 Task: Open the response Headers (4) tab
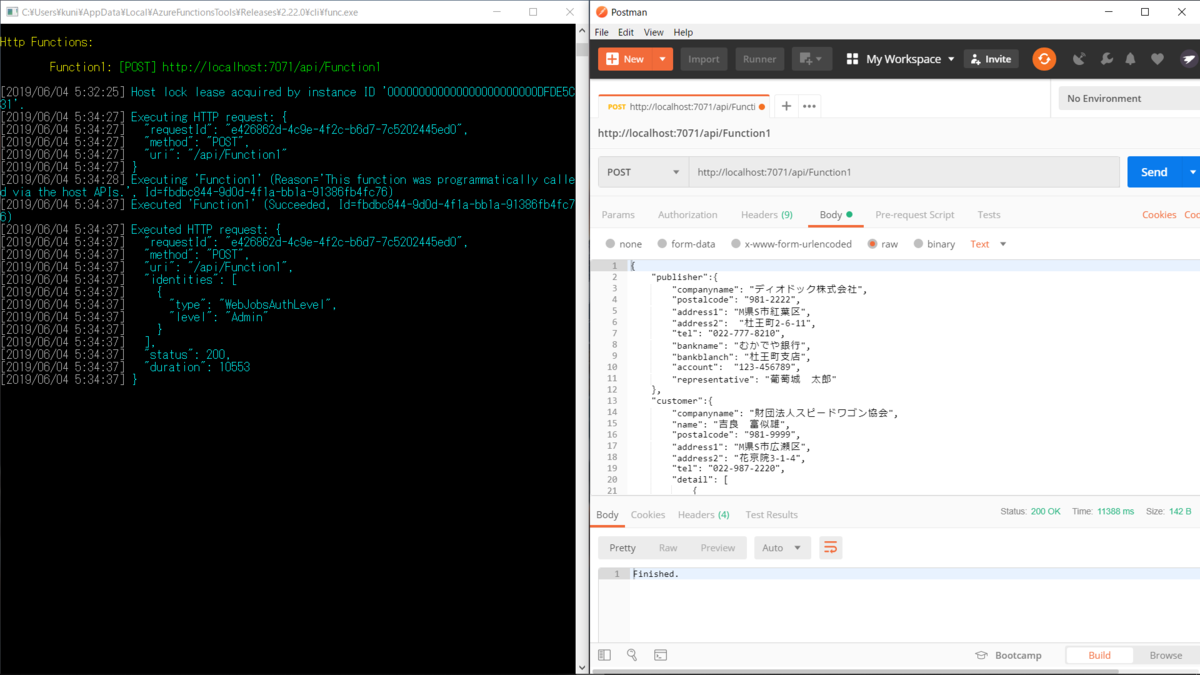coord(704,515)
